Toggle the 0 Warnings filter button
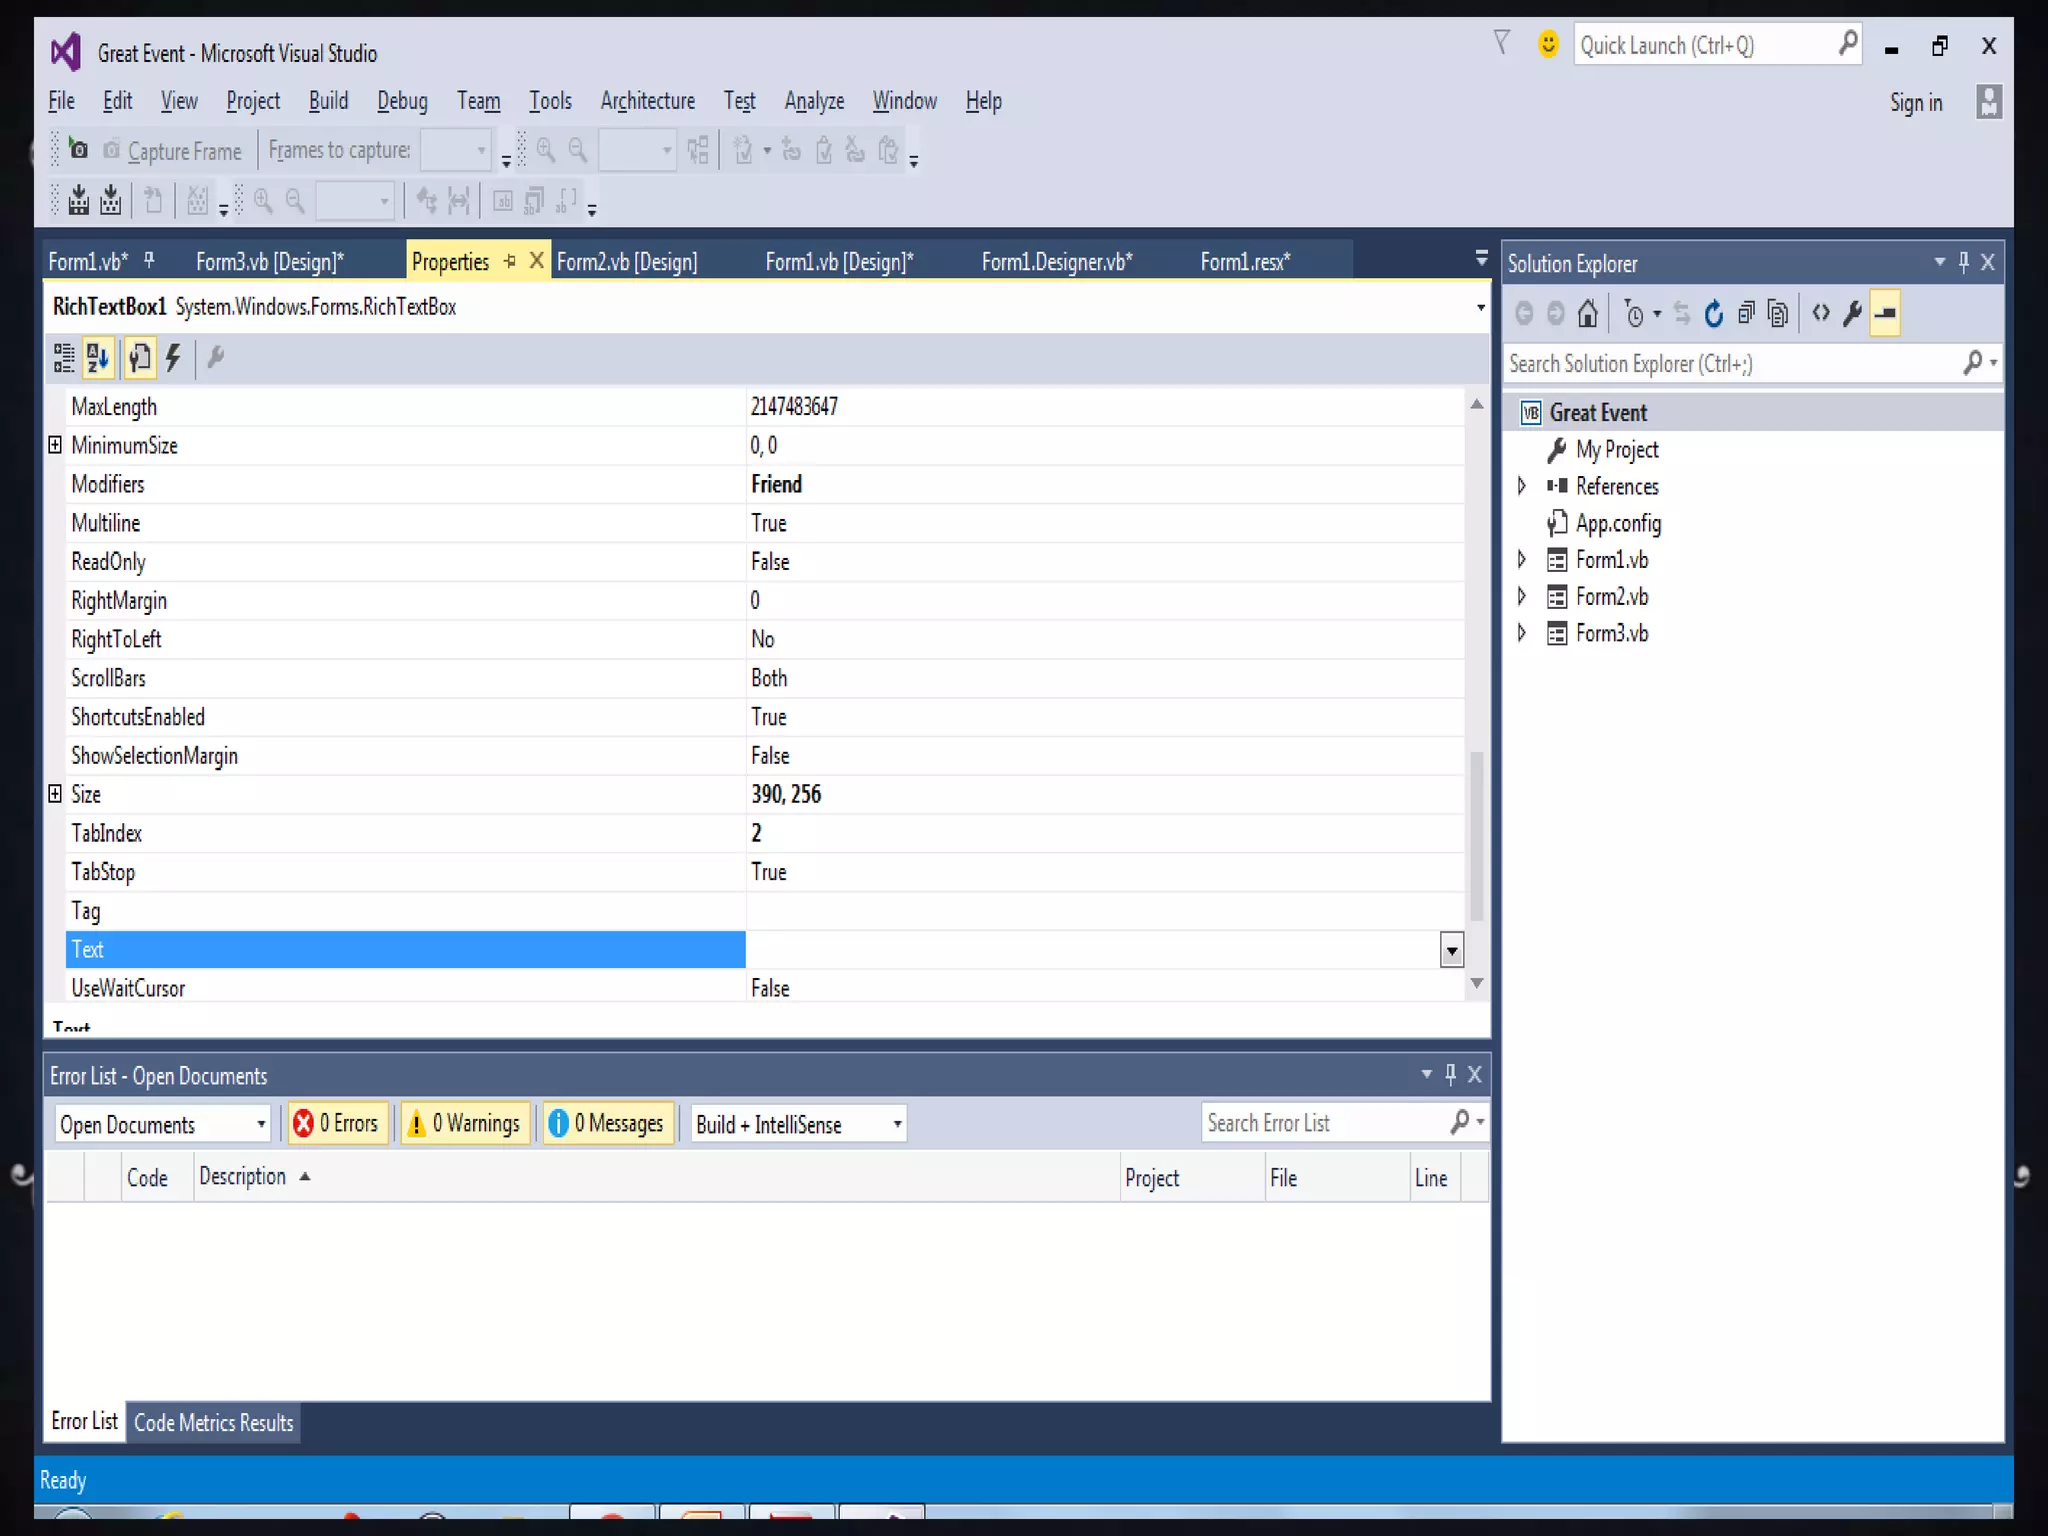2048x1536 pixels. [465, 1123]
